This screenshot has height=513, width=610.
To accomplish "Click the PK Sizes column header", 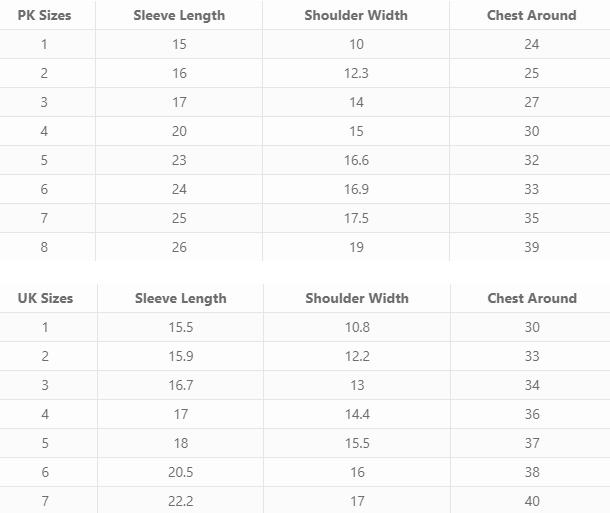I will [x=44, y=16].
